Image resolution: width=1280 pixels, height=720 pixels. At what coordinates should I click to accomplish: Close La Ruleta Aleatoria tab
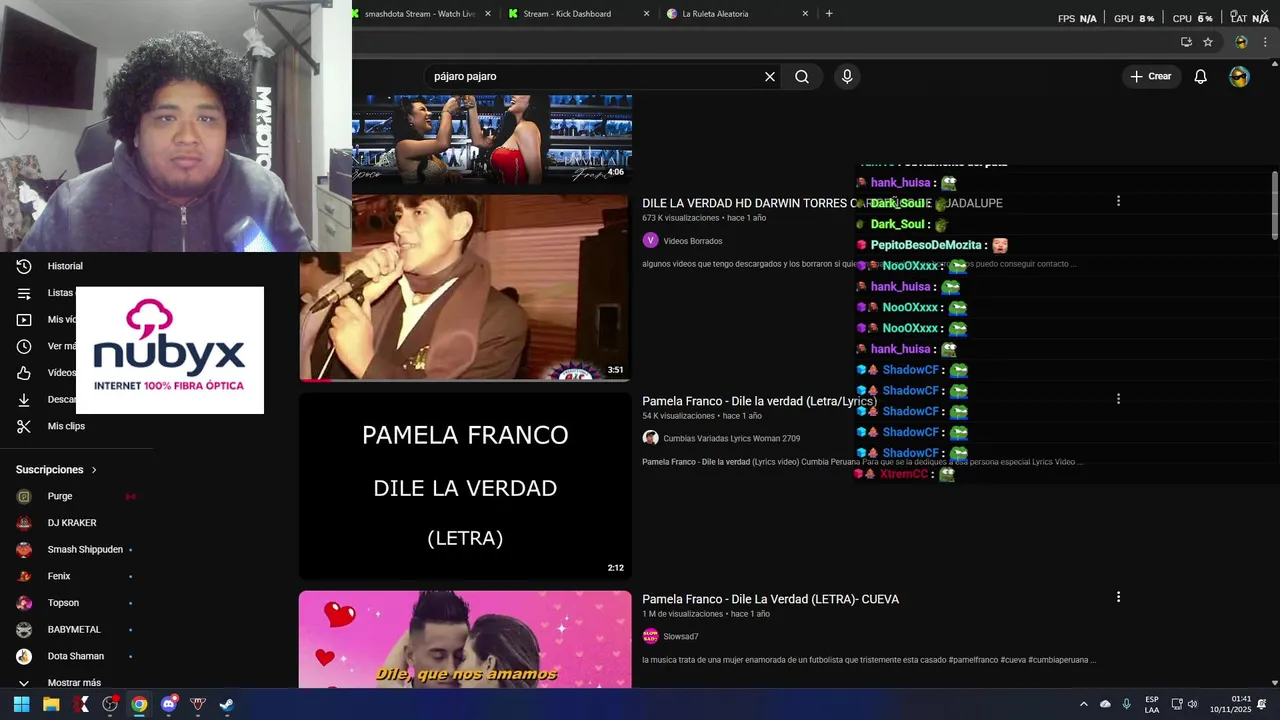pyautogui.click(x=805, y=14)
